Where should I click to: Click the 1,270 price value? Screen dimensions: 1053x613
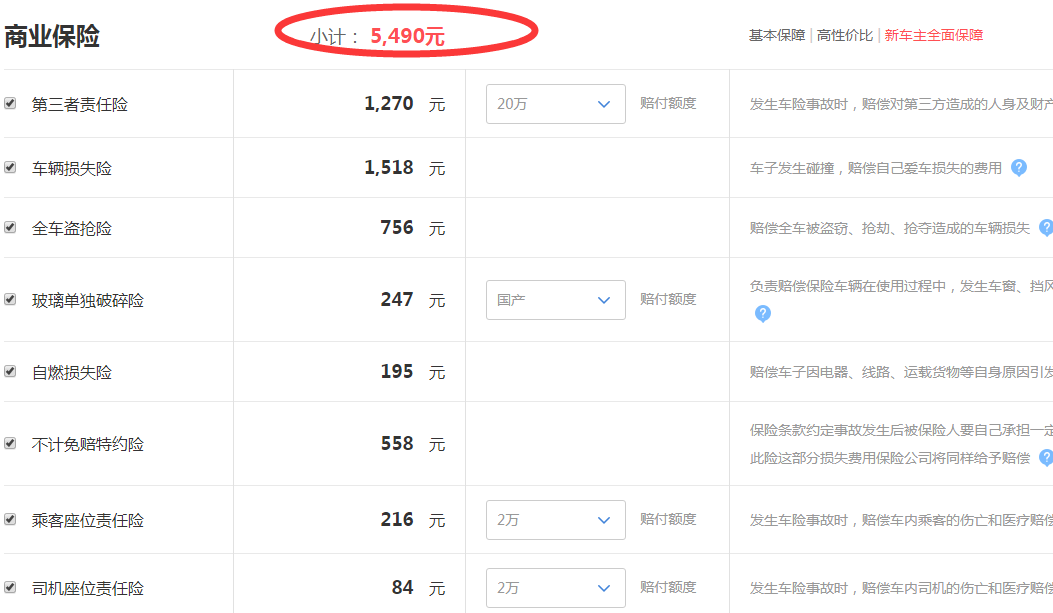(389, 103)
